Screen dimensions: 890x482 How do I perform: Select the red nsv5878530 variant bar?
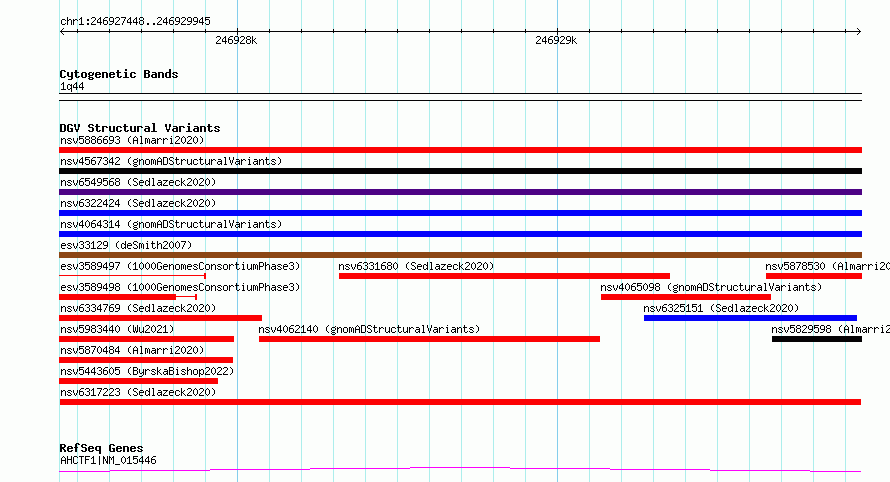coord(814,276)
